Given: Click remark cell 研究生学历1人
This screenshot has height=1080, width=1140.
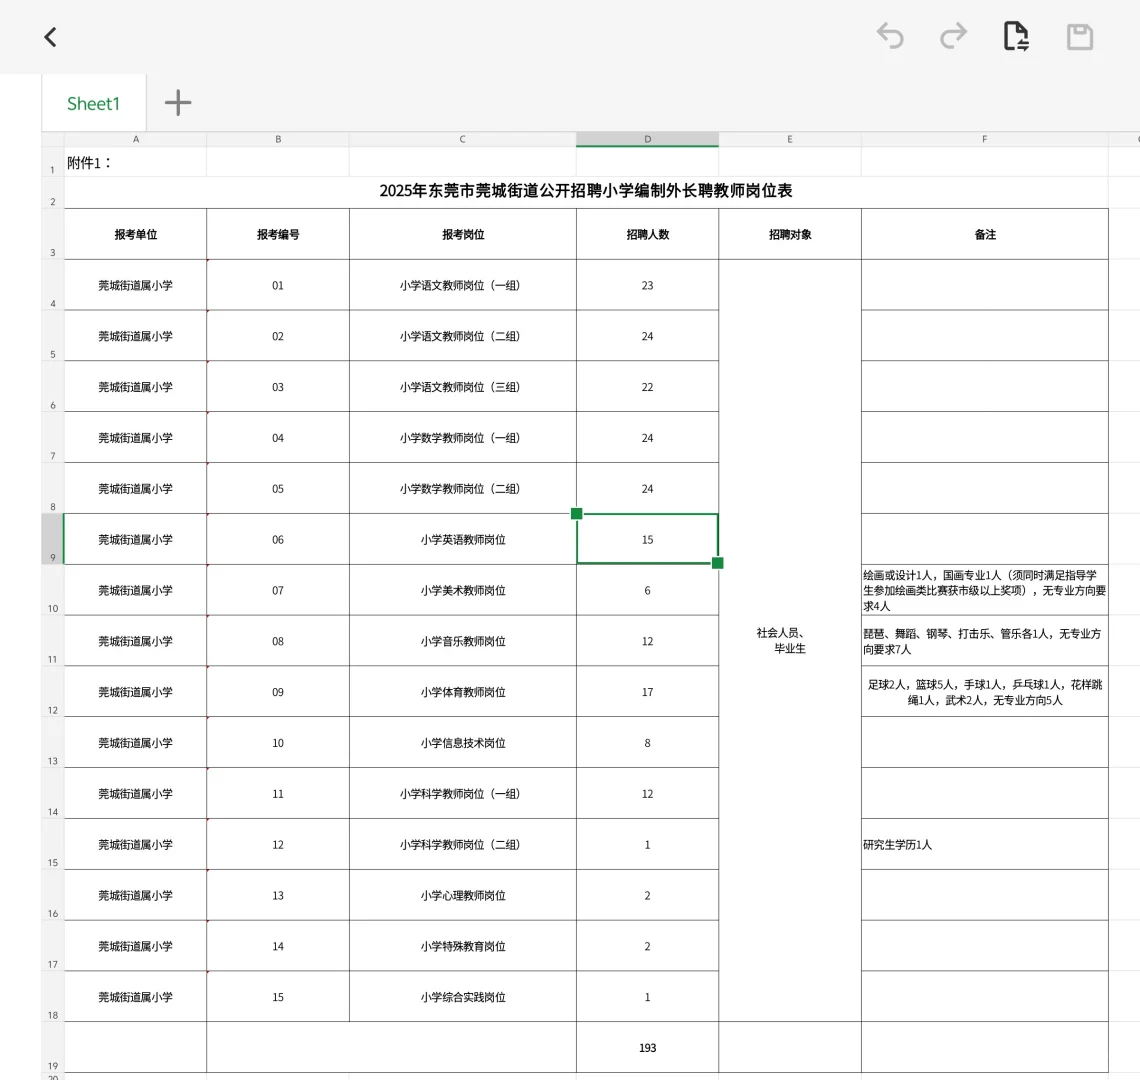Looking at the screenshot, I should tap(984, 845).
